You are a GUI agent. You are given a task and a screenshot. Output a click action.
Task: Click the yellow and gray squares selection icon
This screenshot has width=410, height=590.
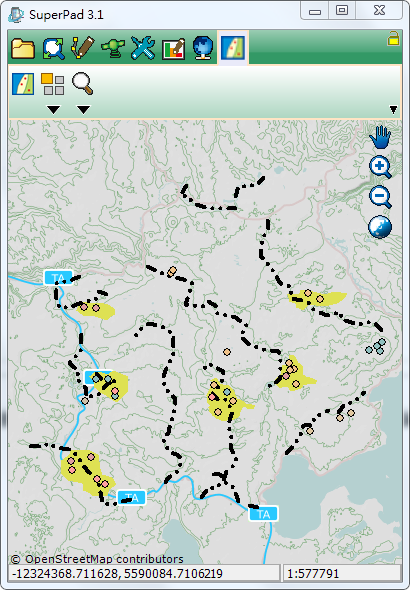(x=53, y=84)
